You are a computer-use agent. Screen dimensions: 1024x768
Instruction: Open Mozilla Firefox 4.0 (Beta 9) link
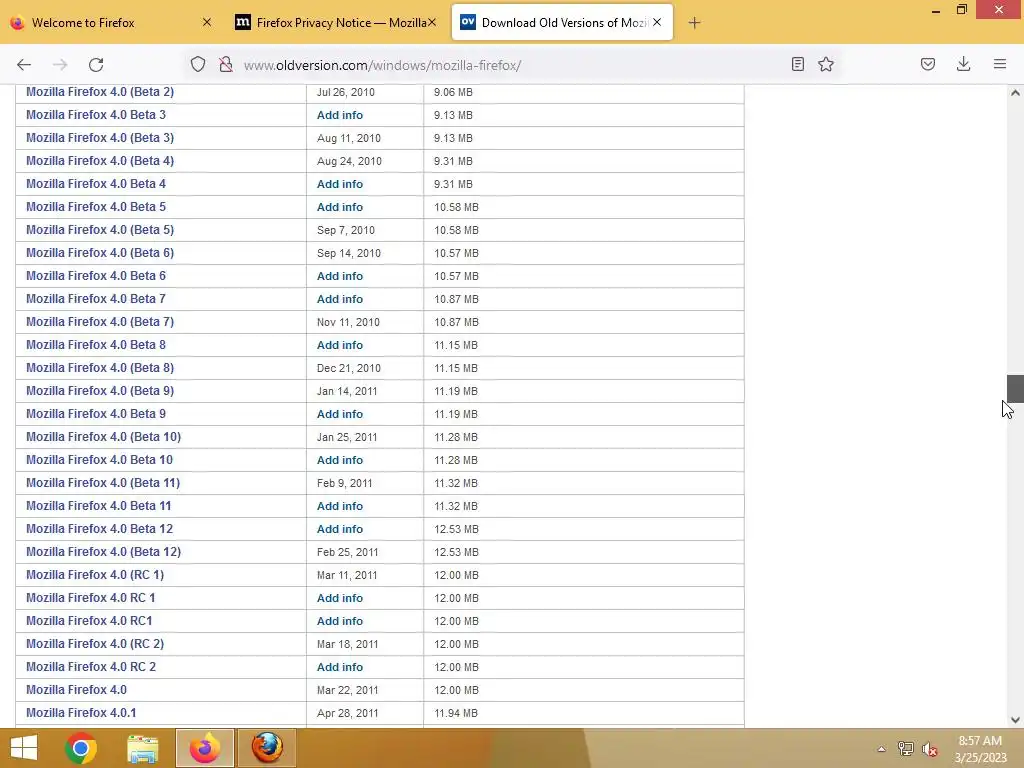(x=100, y=391)
